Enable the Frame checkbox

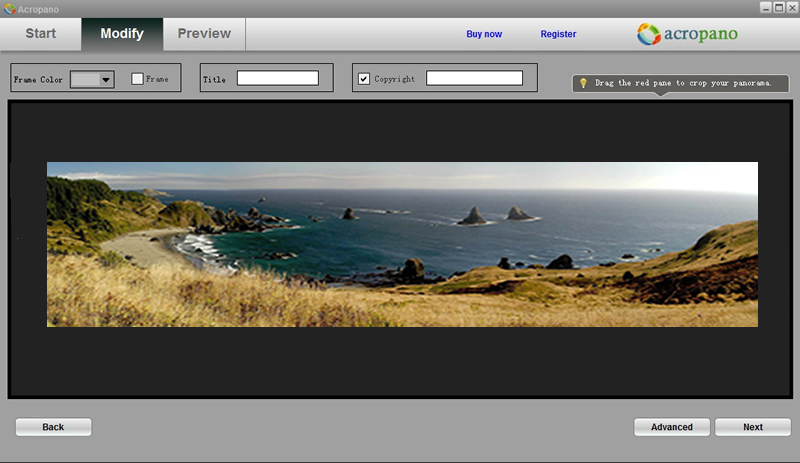(x=137, y=79)
